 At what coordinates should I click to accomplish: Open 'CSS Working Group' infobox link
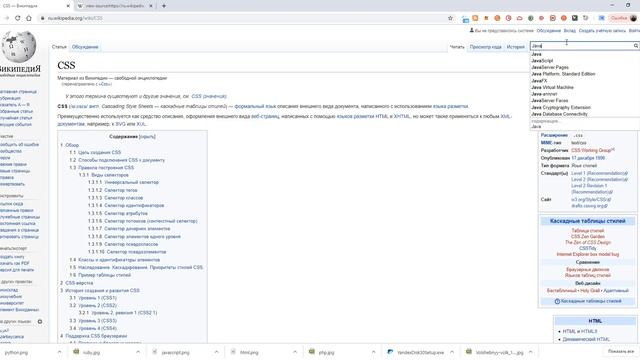click(x=591, y=151)
